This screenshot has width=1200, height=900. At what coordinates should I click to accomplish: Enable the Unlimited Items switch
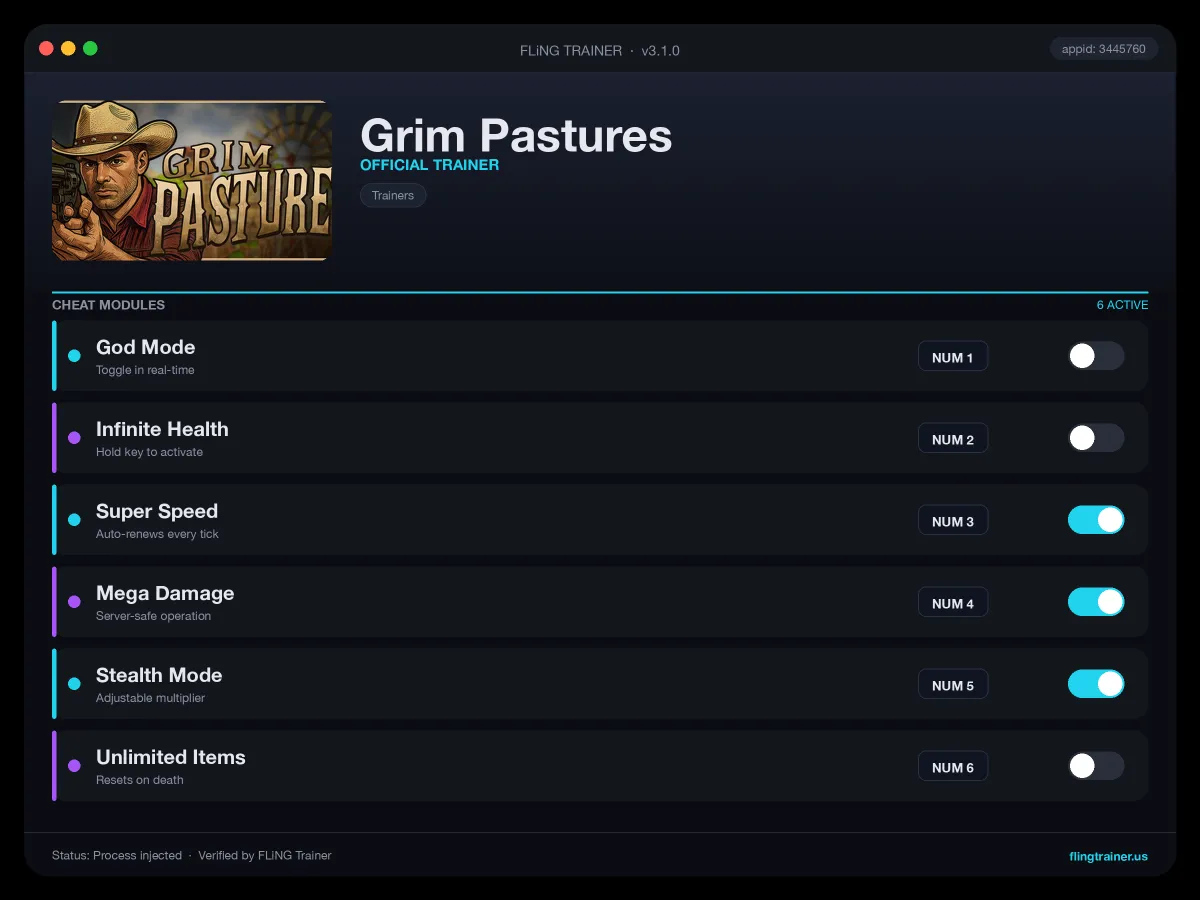coord(1096,766)
